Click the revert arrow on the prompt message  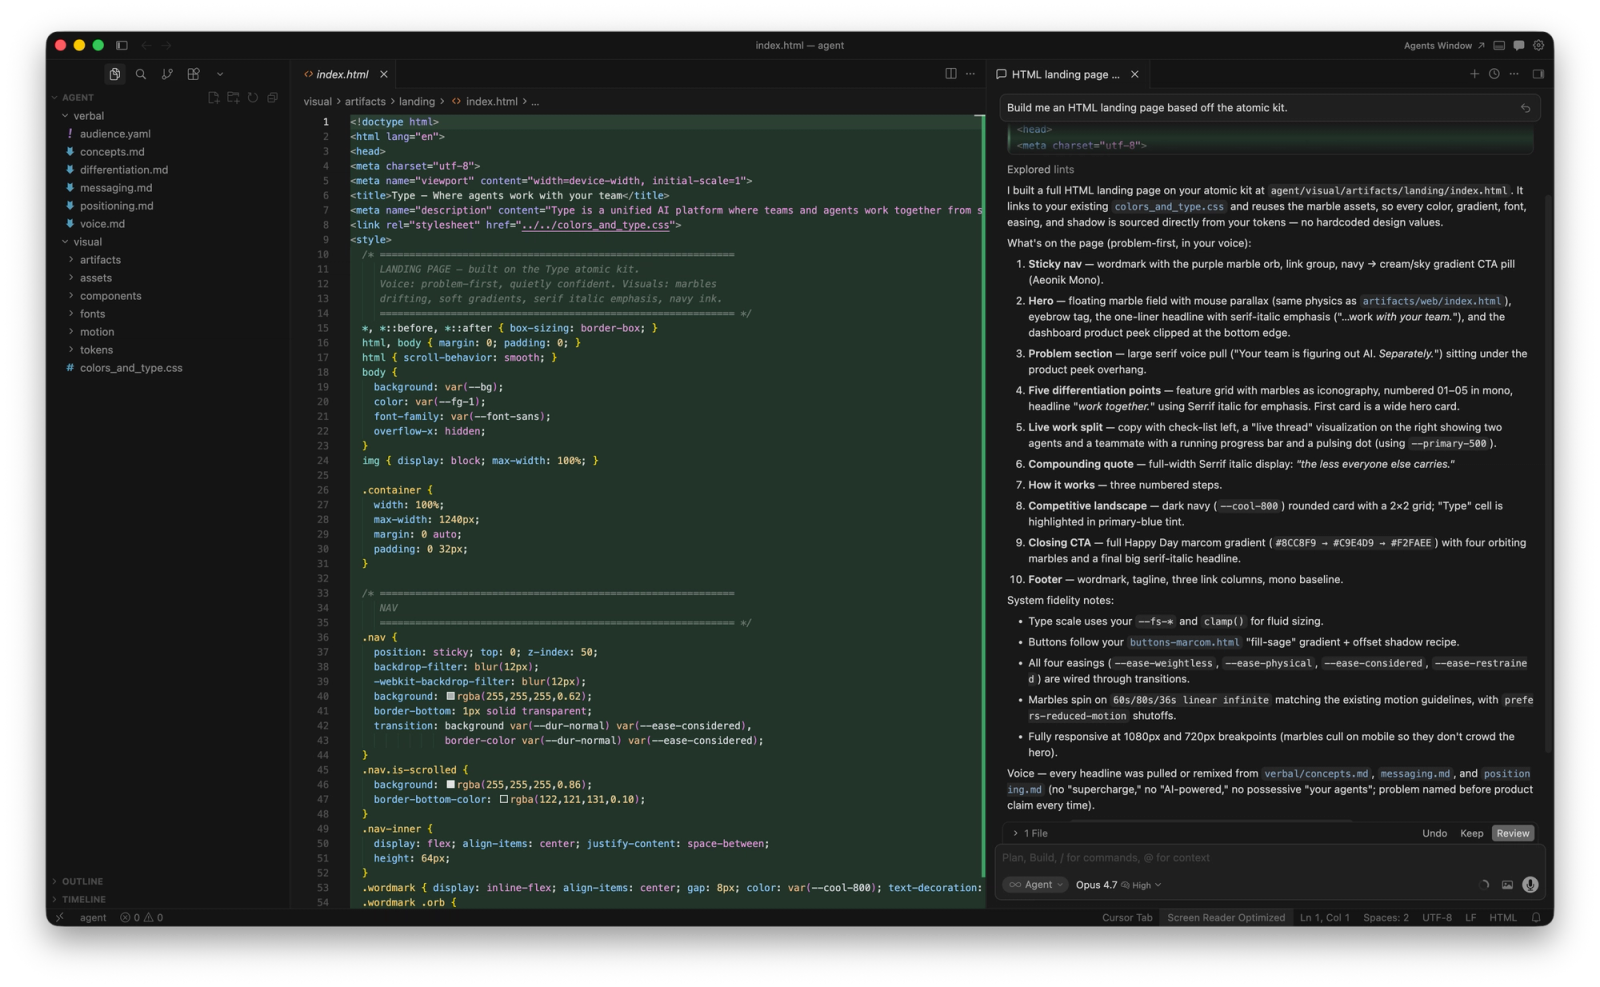coord(1525,108)
